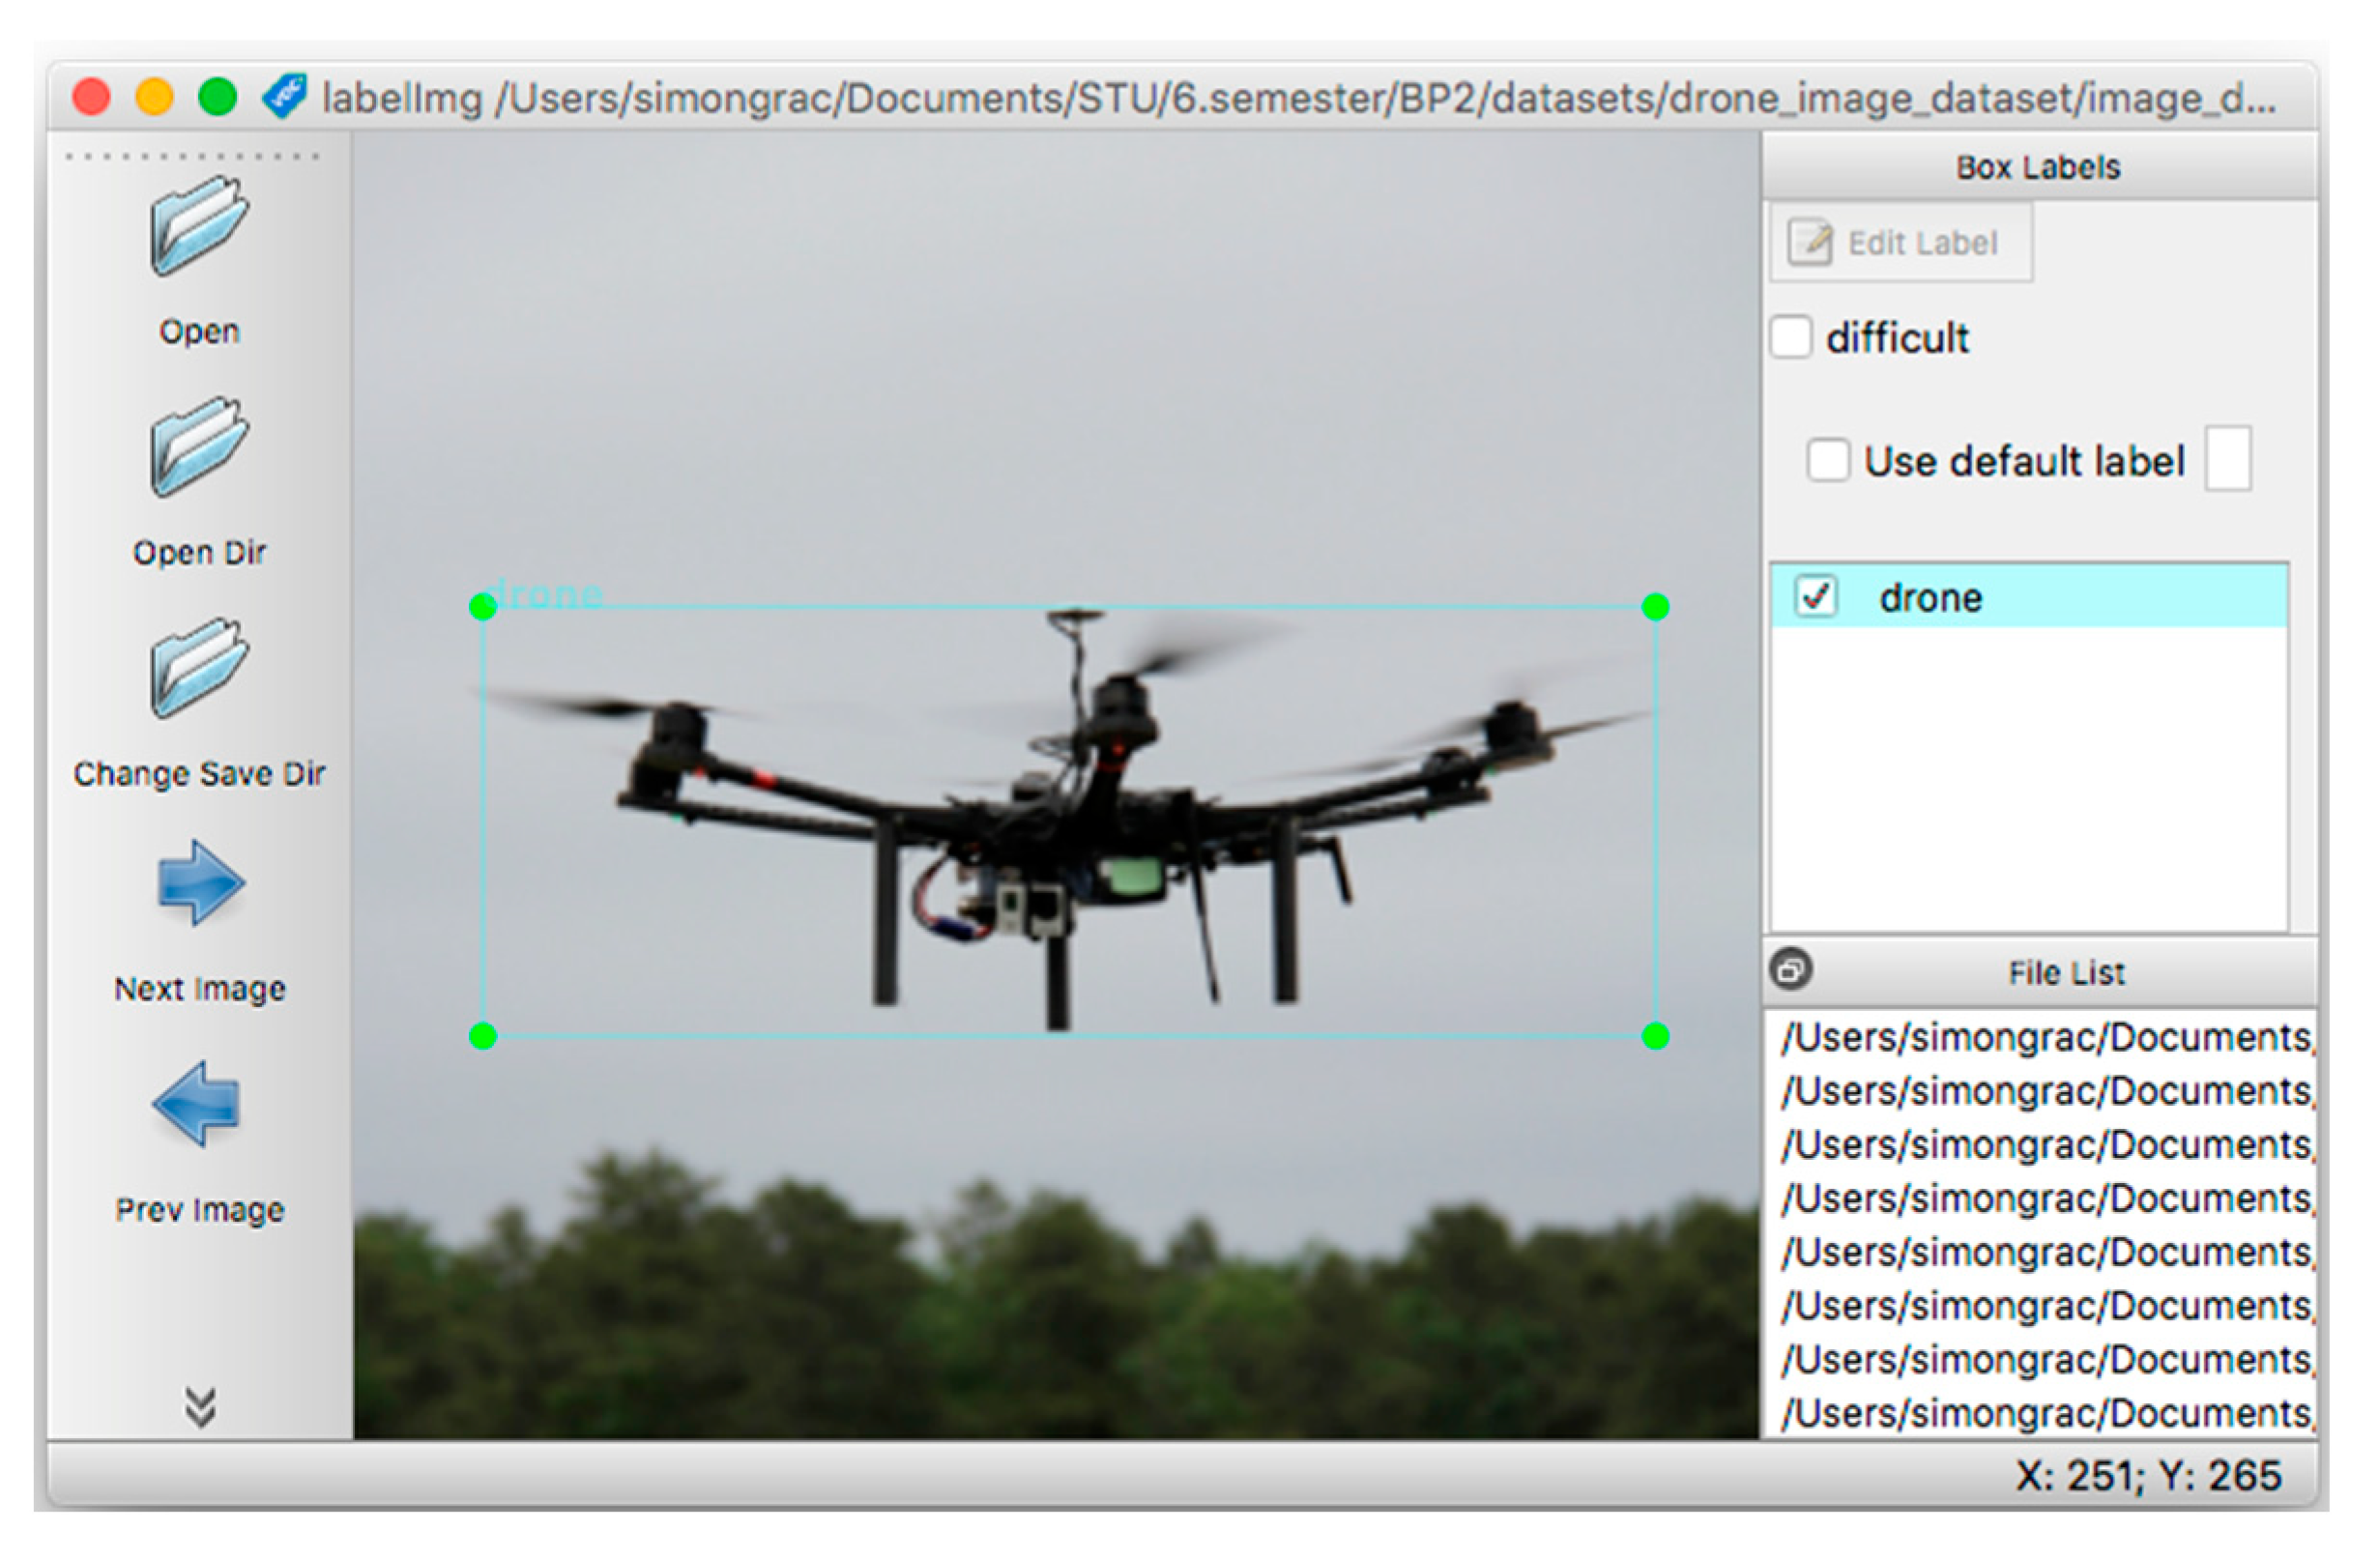Click labelImg tag icon in title bar
Screen dimensions: 2380x1559
point(285,97)
